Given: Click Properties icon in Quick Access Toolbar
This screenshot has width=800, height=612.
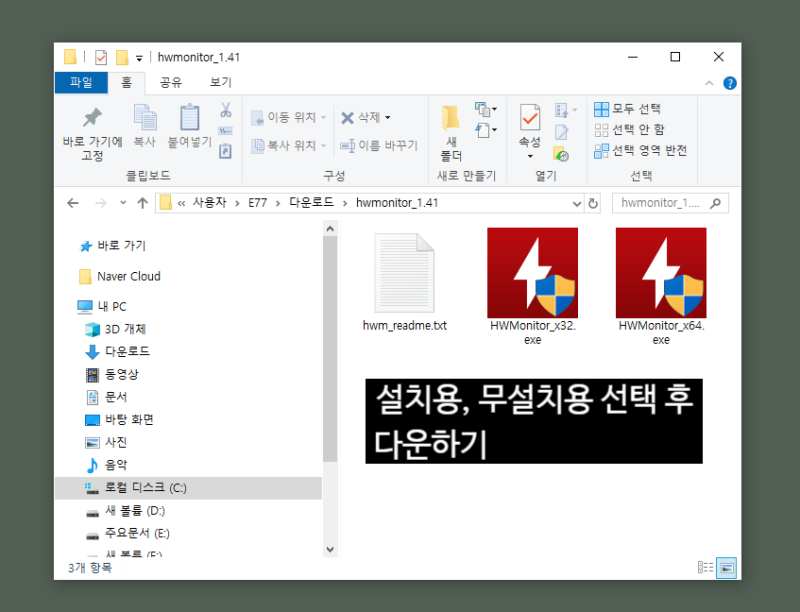Looking at the screenshot, I should point(101,57).
